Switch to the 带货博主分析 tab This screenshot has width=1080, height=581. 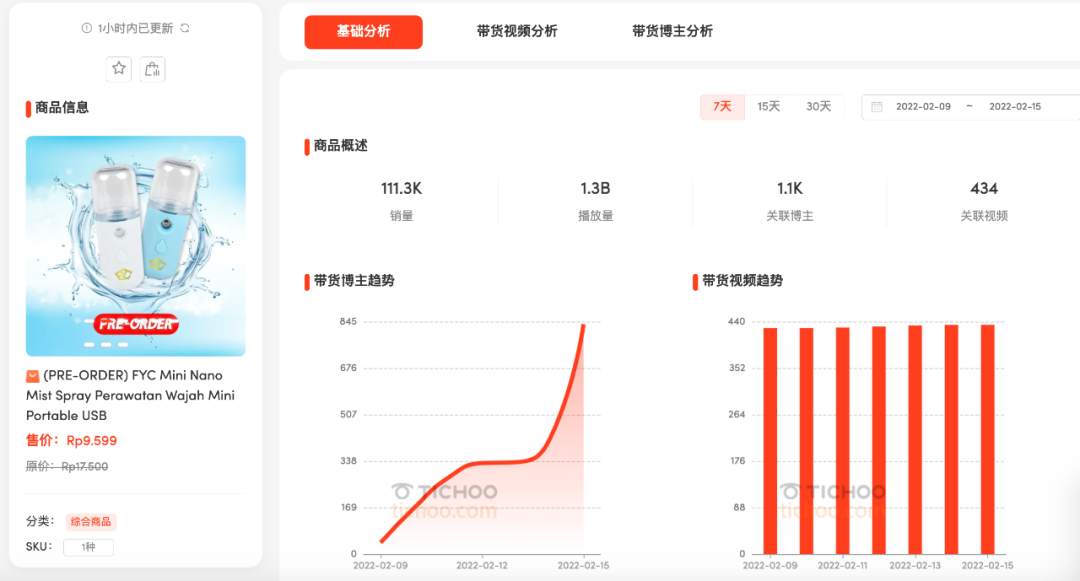click(x=672, y=32)
